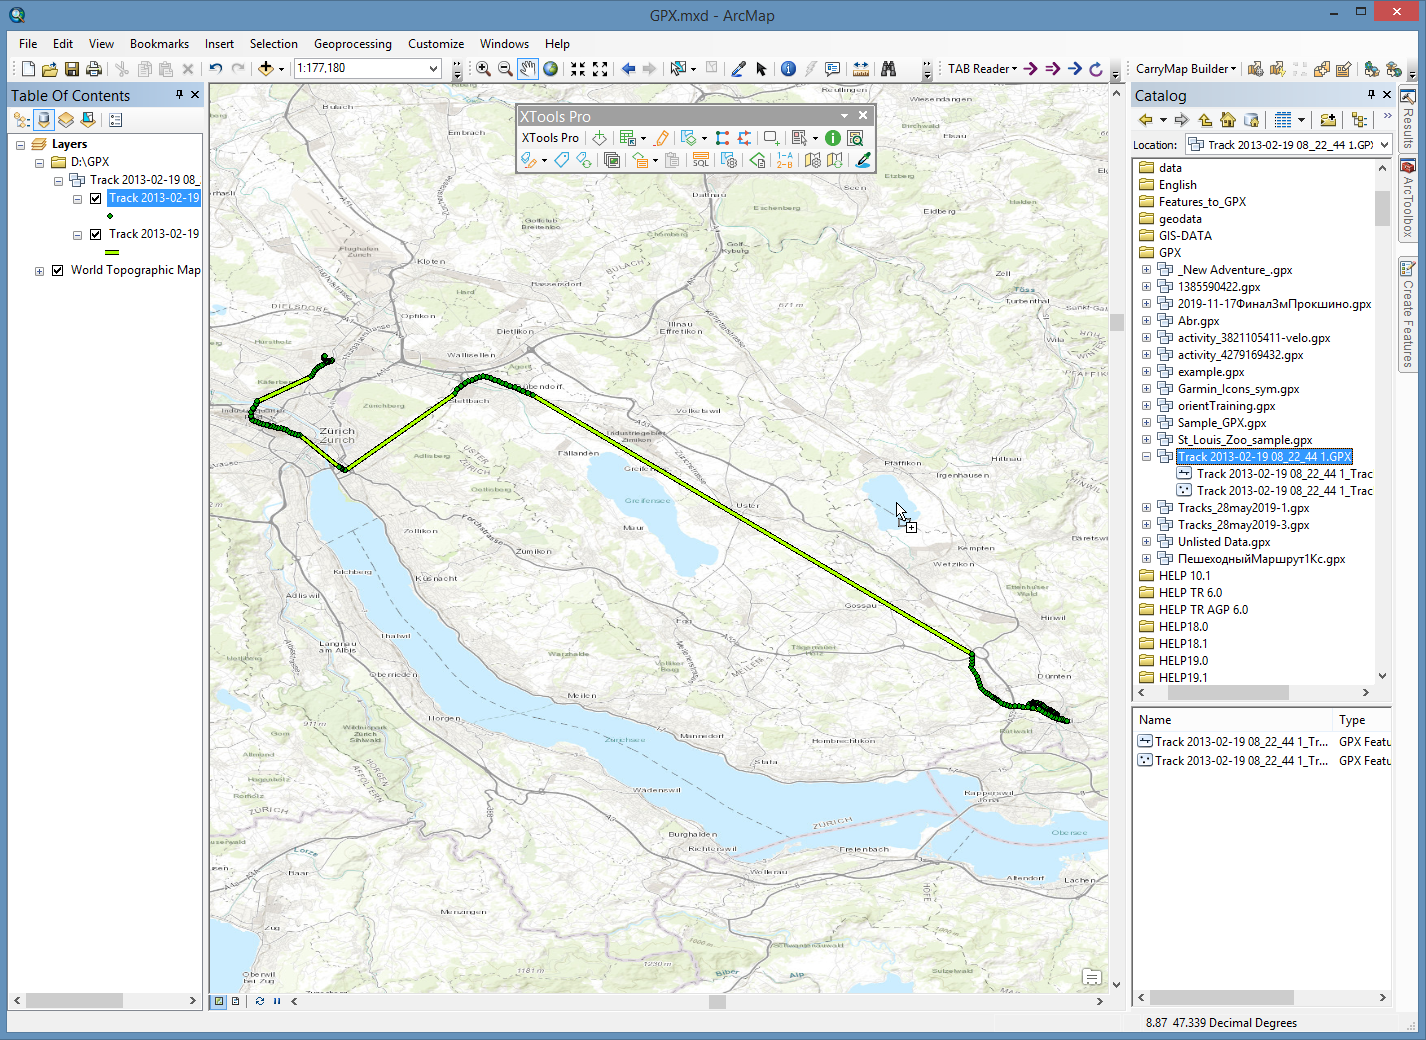Screen dimensions: 1426x1040
Task: Zoom to Full Extent globe icon
Action: (x=550, y=69)
